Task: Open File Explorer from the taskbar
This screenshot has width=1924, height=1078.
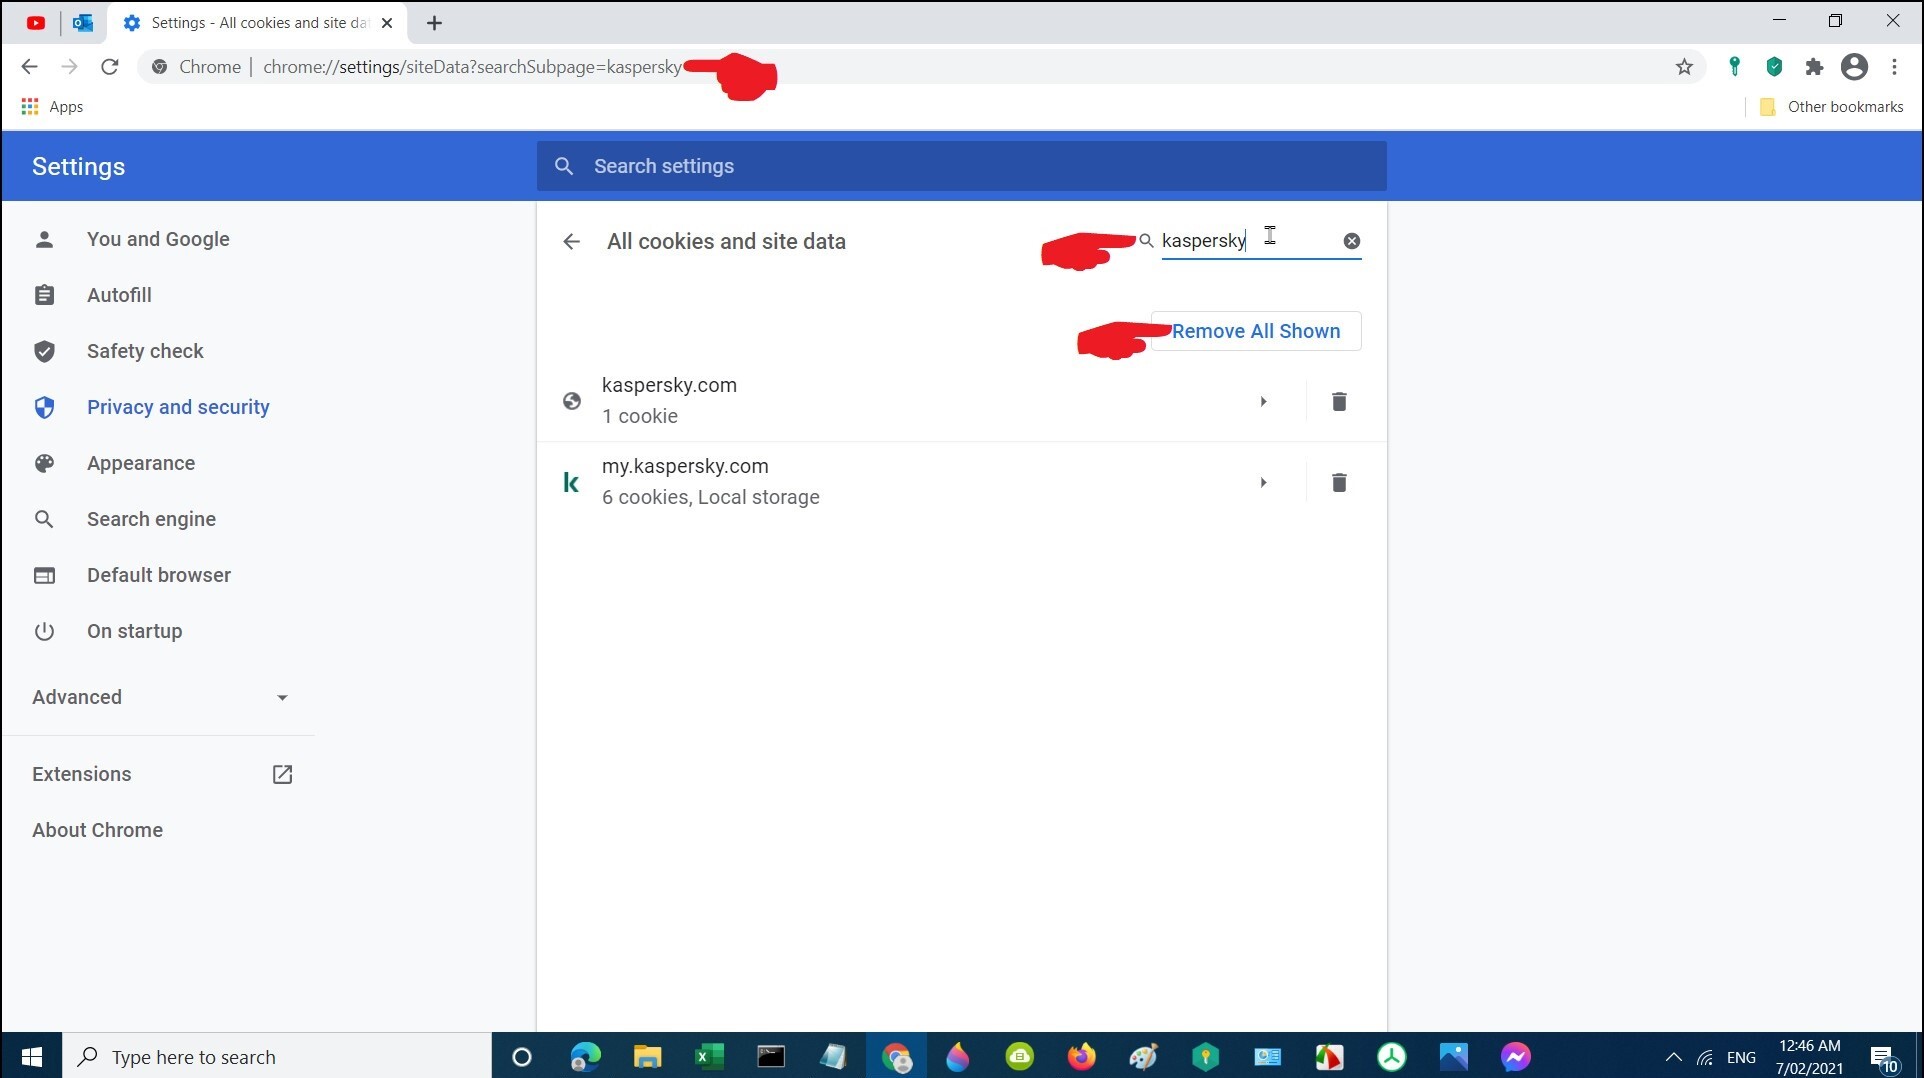Action: [x=647, y=1057]
